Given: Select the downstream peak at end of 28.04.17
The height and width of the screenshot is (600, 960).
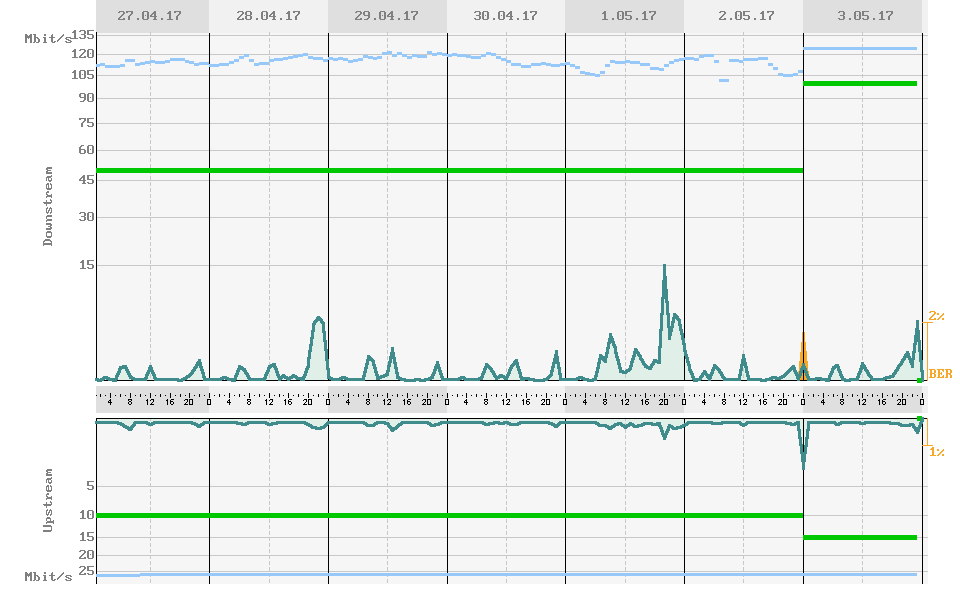Looking at the screenshot, I should pos(319,319).
